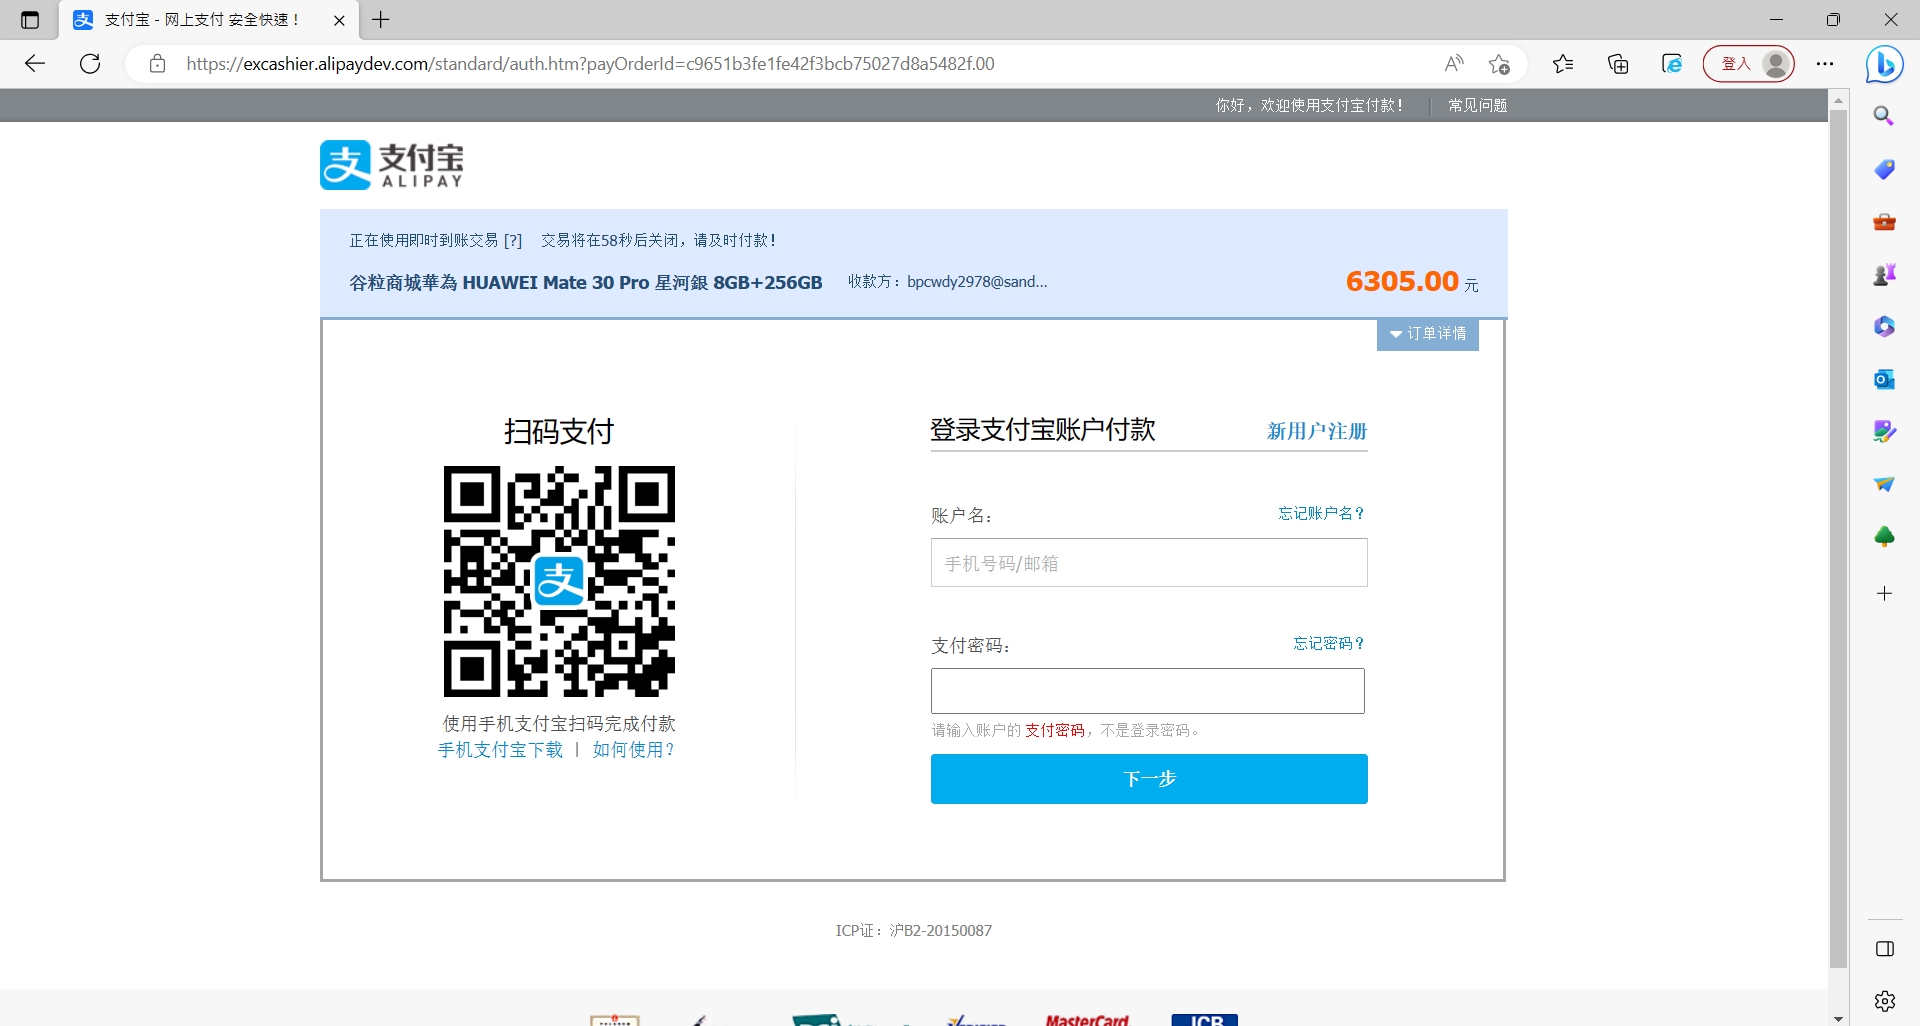This screenshot has height=1026, width=1920.
Task: Click the 收款方 payee email text
Action: click(x=977, y=282)
